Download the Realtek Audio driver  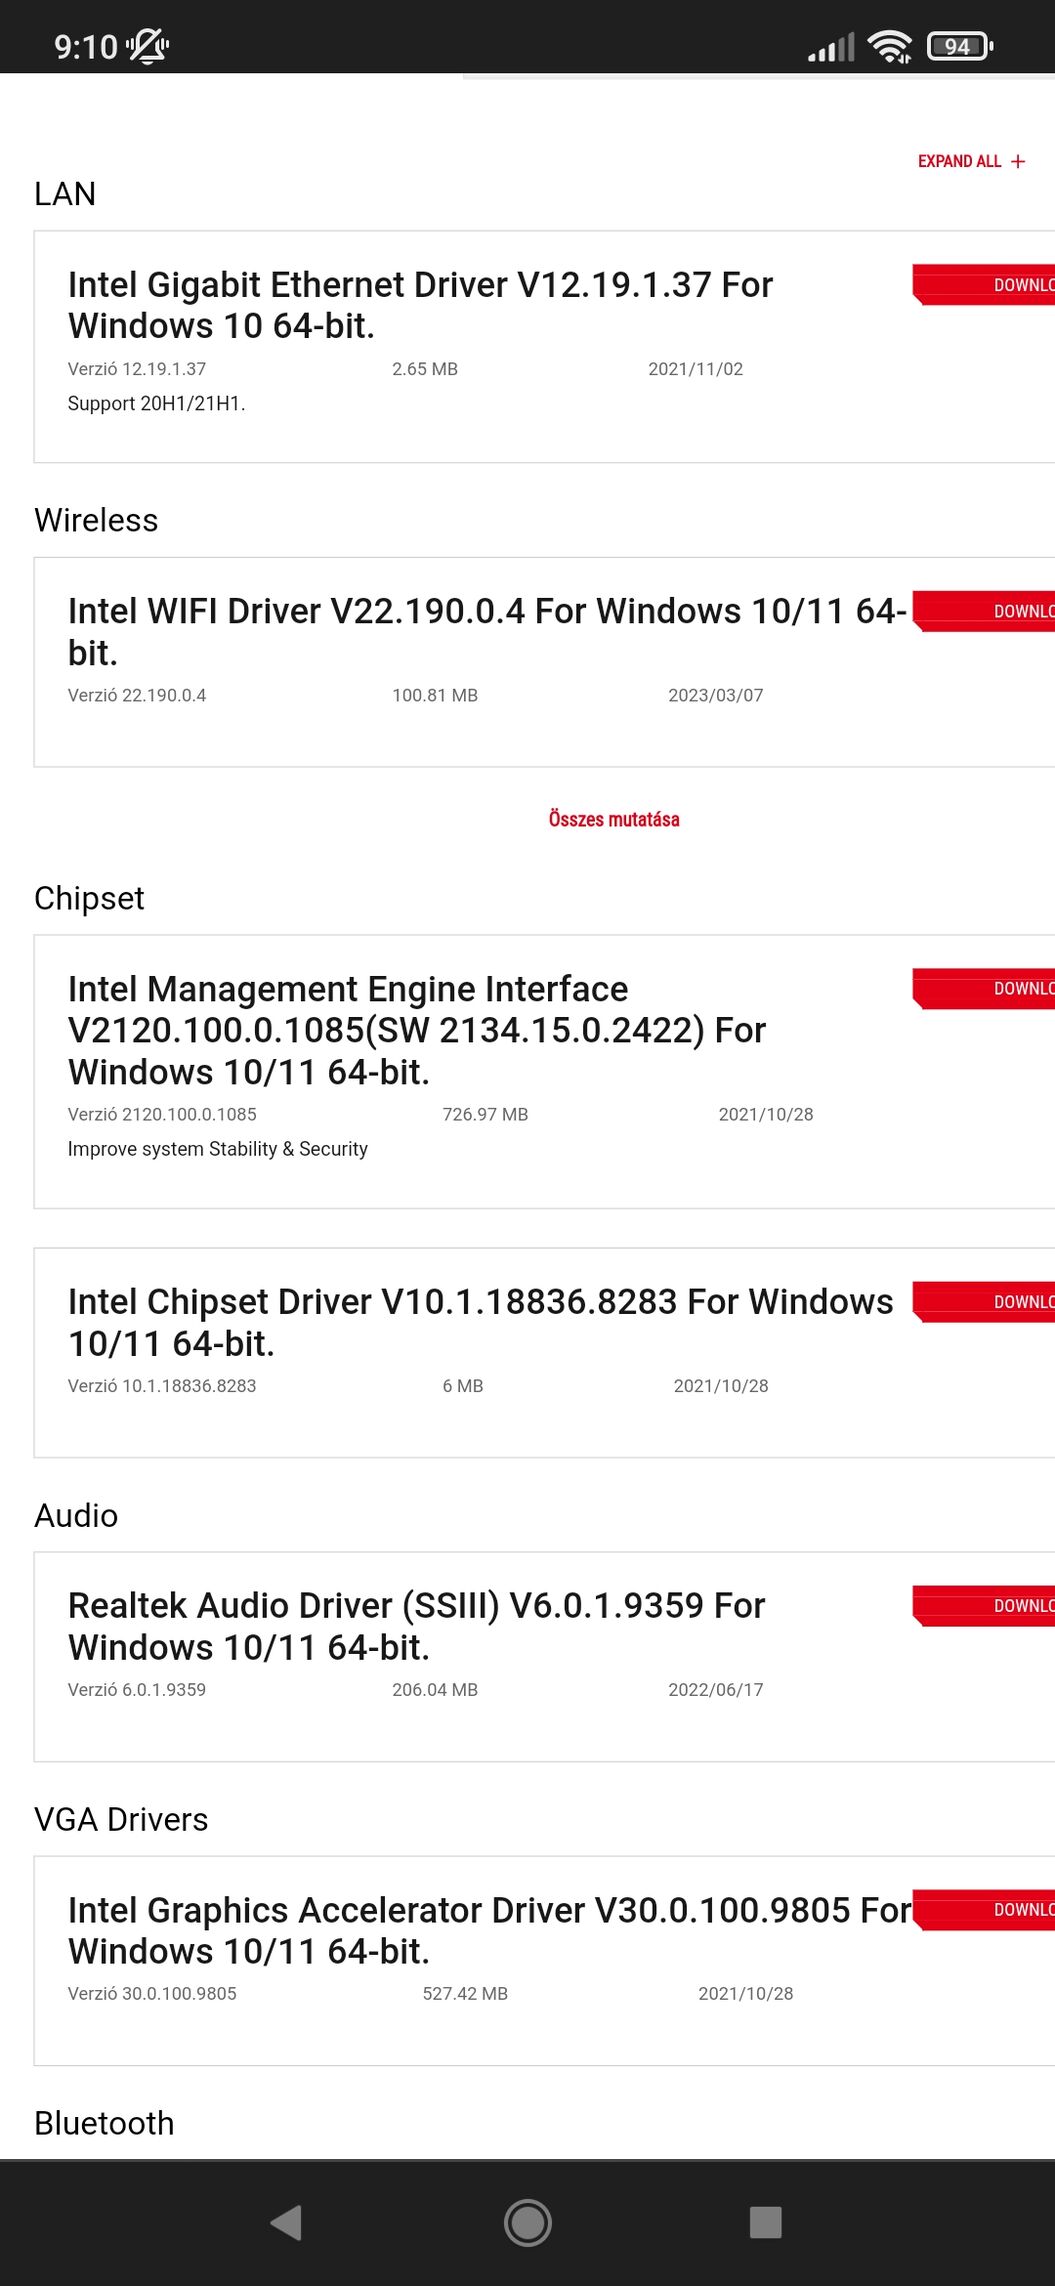pos(985,1605)
